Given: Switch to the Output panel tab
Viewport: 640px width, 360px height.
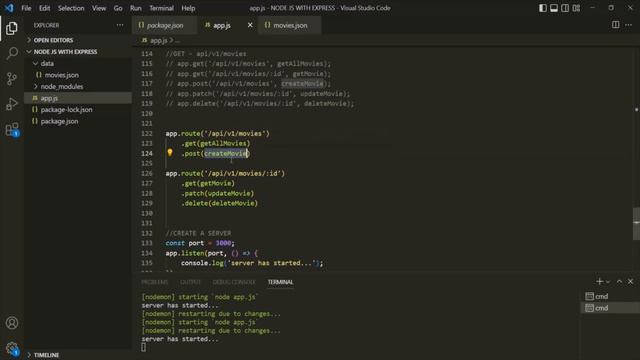Looking at the screenshot, I should [x=190, y=282].
